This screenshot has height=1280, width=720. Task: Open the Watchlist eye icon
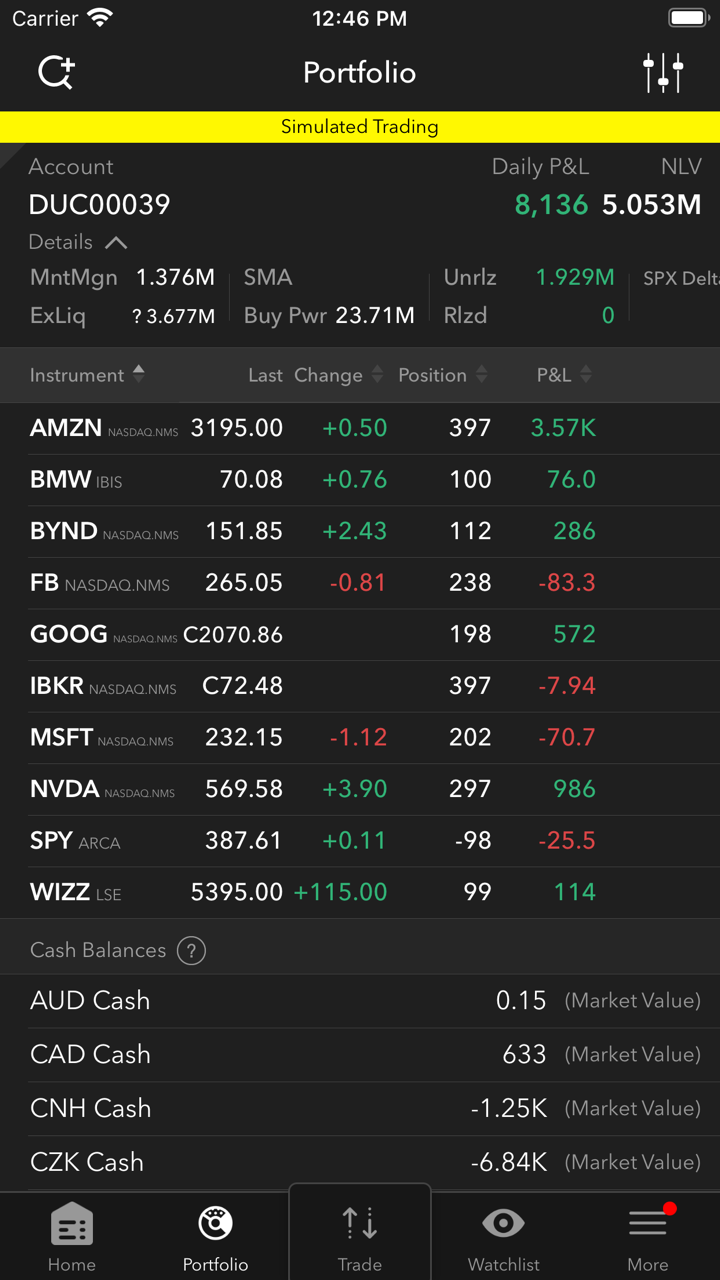[x=503, y=1223]
